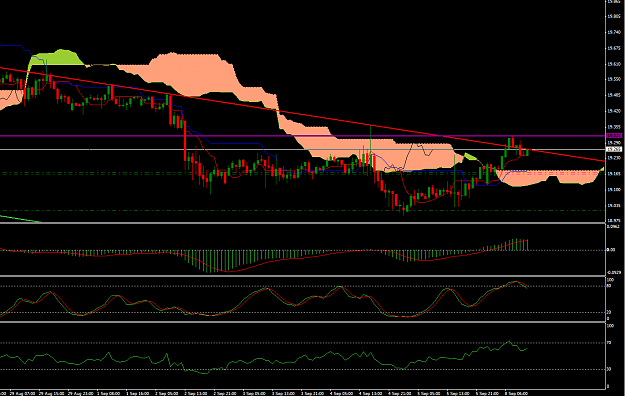The height and width of the screenshot is (396, 625).
Task: Click the 70 level label in RSI panel
Action: (x=609, y=343)
